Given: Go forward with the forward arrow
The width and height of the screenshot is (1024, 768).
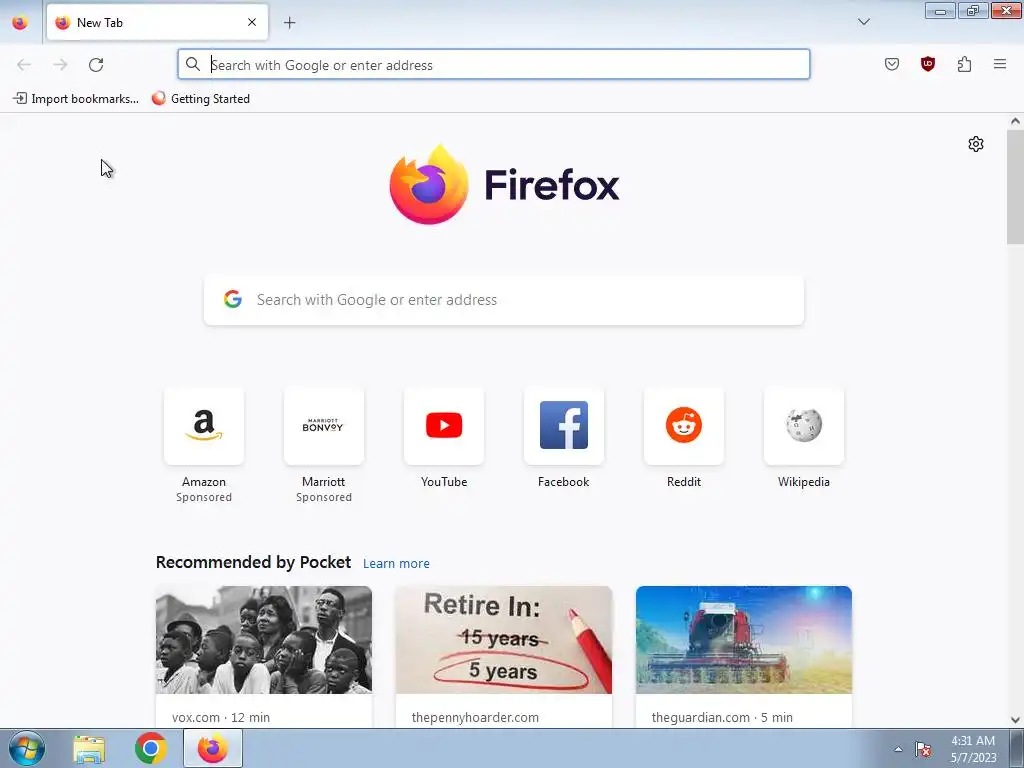Looking at the screenshot, I should tap(60, 65).
